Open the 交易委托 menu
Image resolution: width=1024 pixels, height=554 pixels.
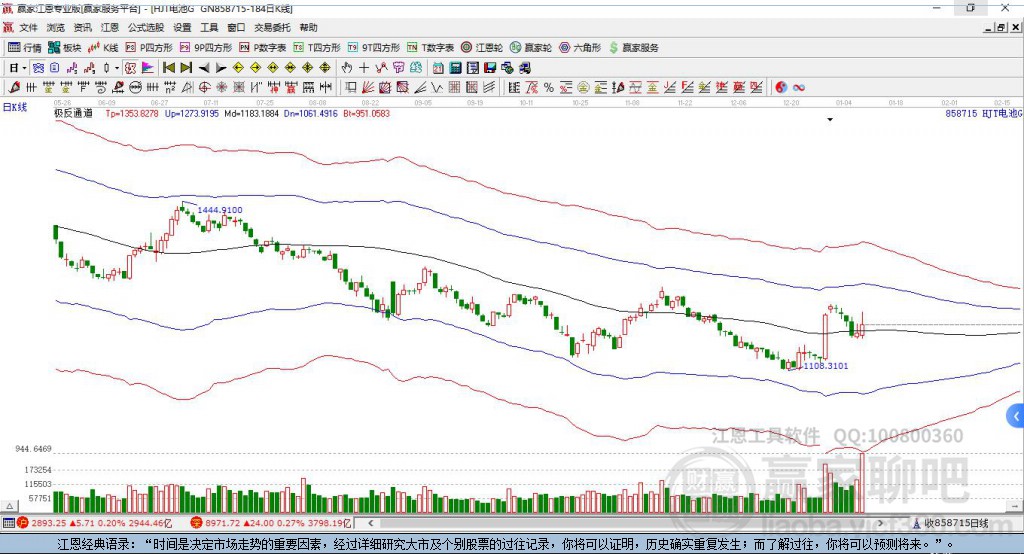tap(272, 27)
